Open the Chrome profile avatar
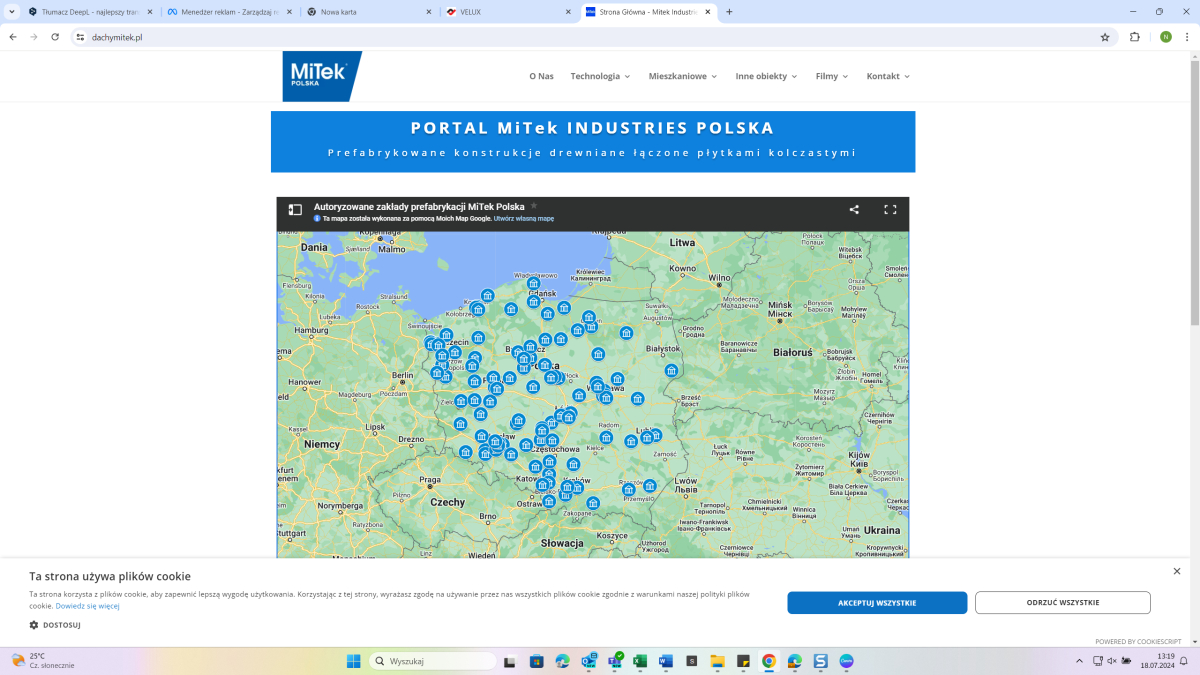1200x675 pixels. (1166, 37)
